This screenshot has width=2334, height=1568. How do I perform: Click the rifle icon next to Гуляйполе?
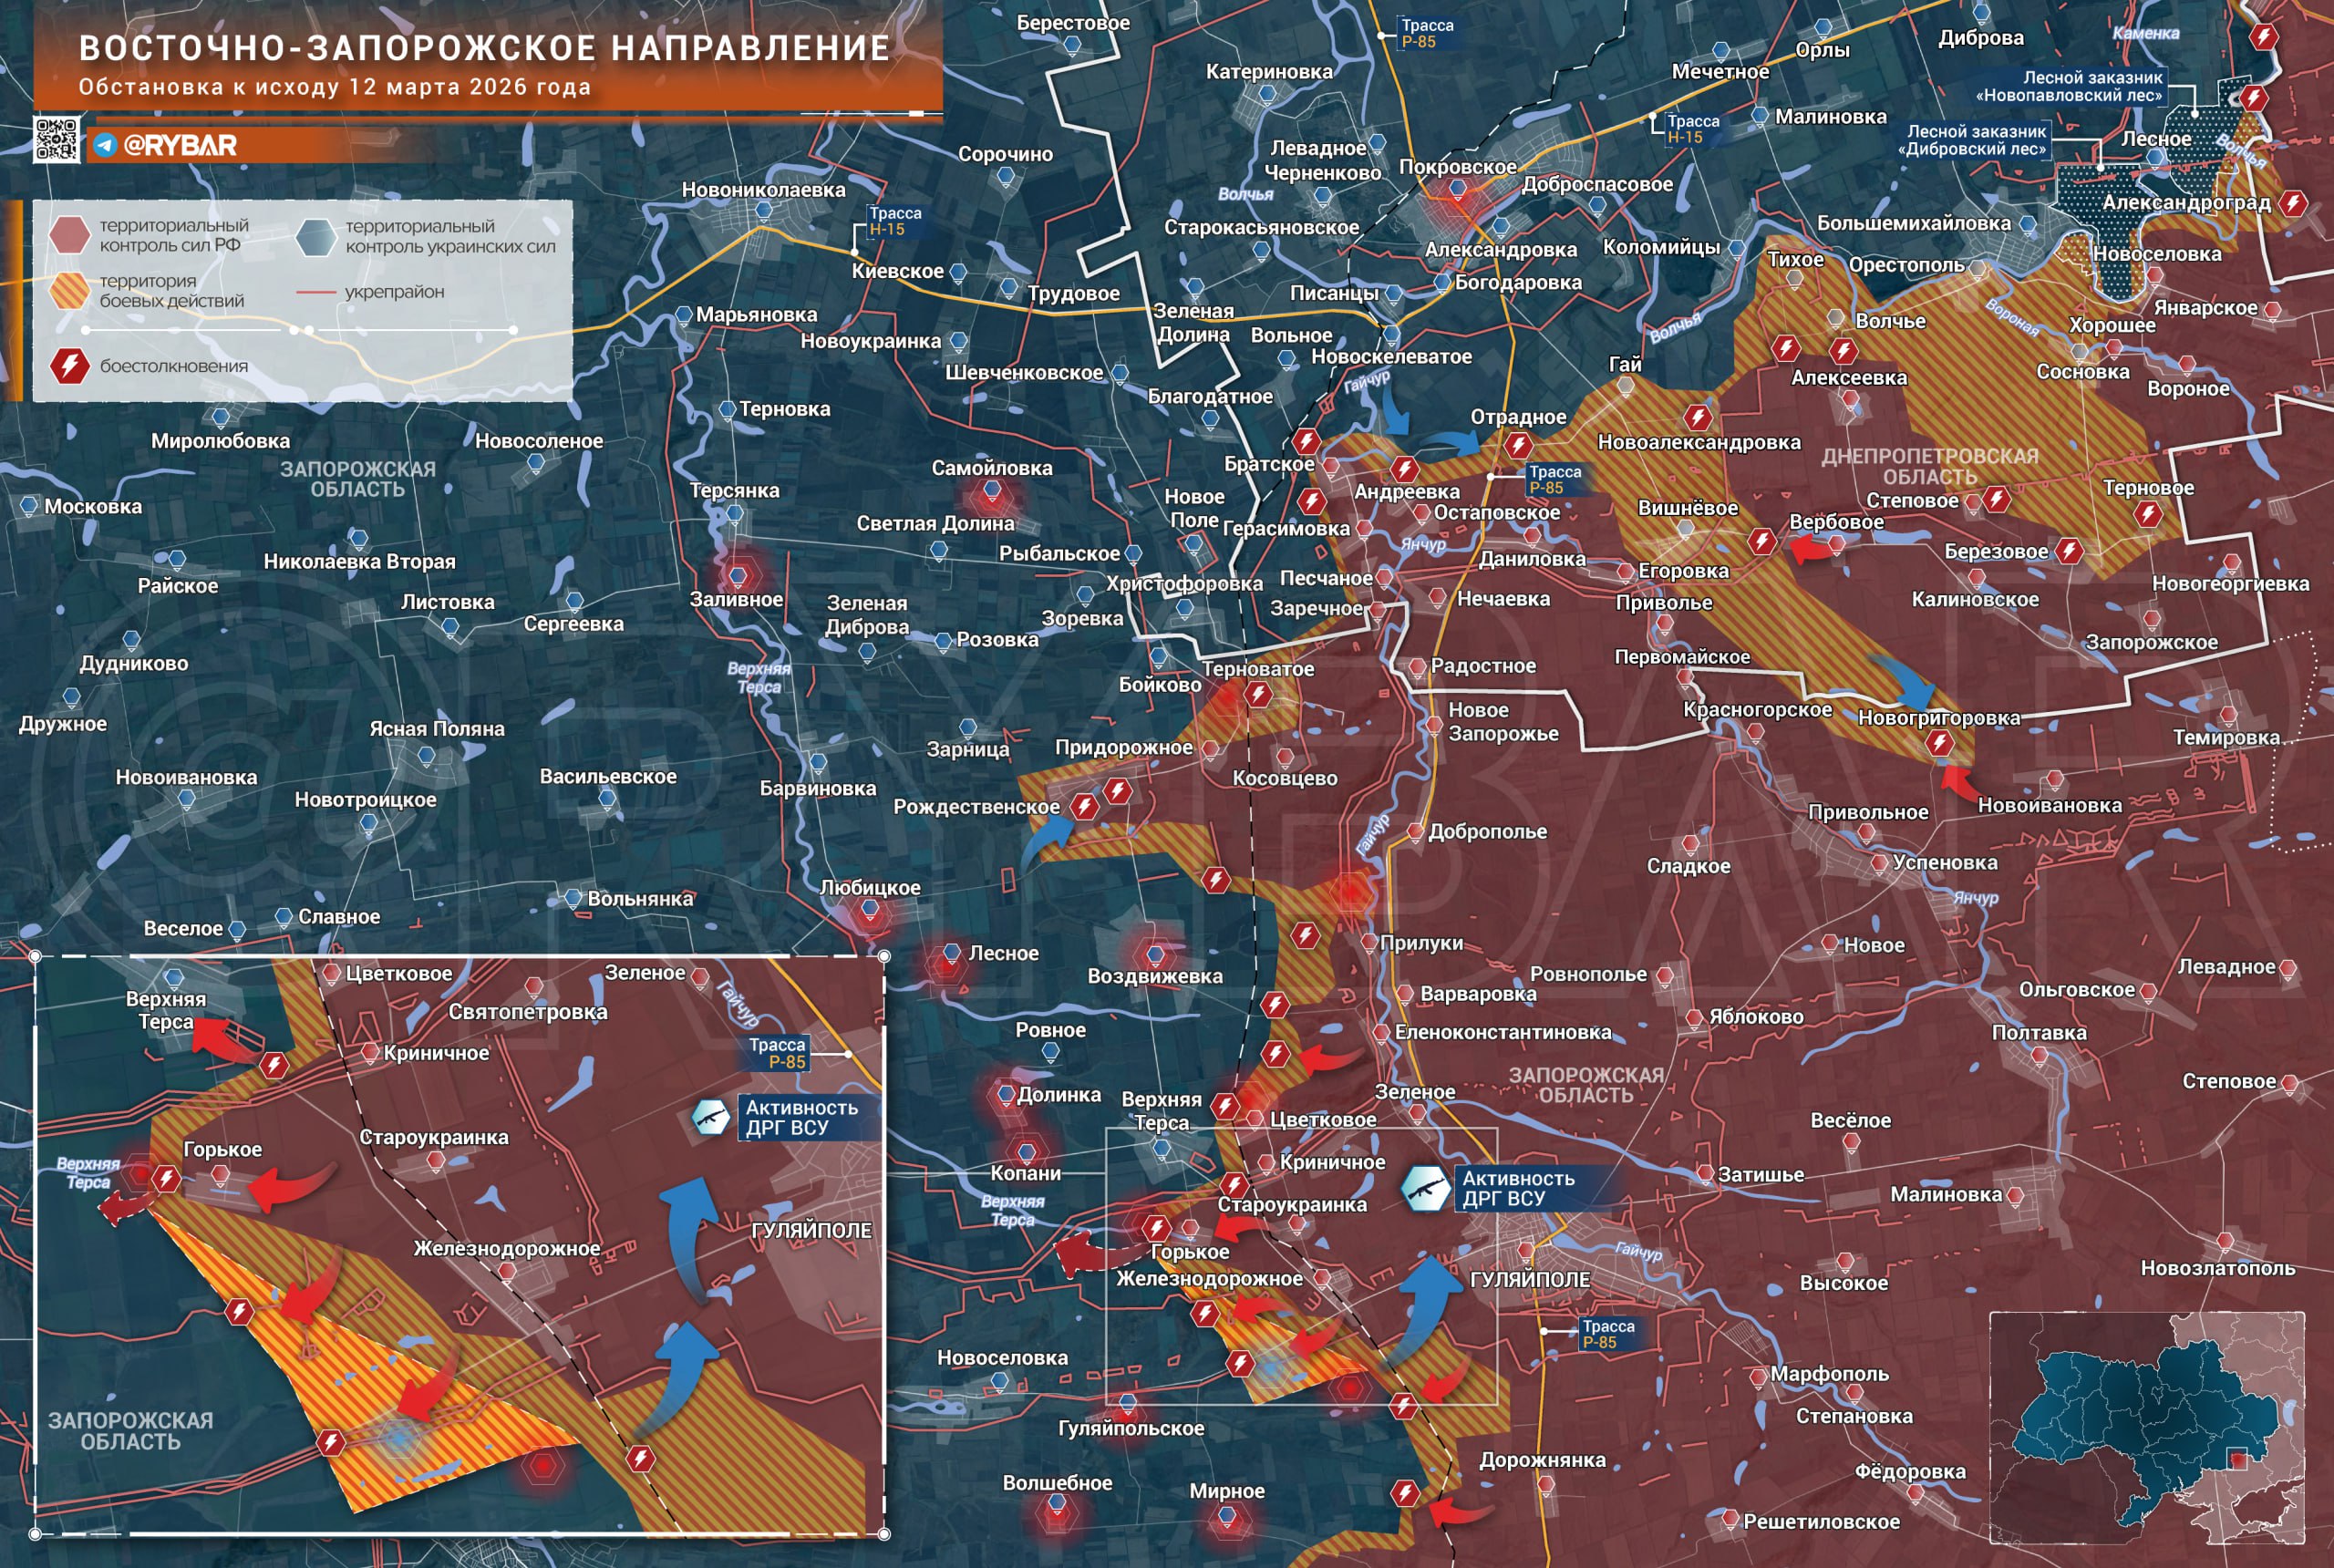click(x=1425, y=1188)
